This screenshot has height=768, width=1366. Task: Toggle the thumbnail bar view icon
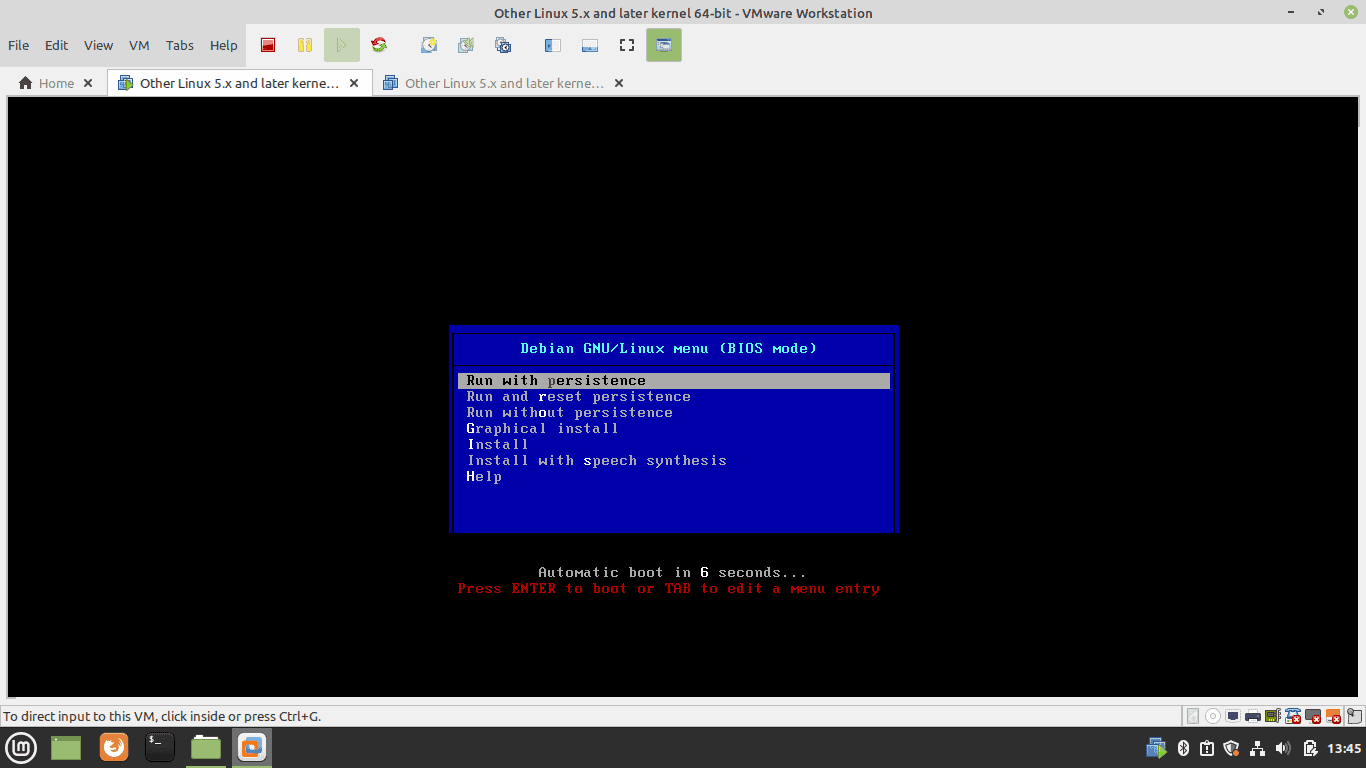(589, 45)
